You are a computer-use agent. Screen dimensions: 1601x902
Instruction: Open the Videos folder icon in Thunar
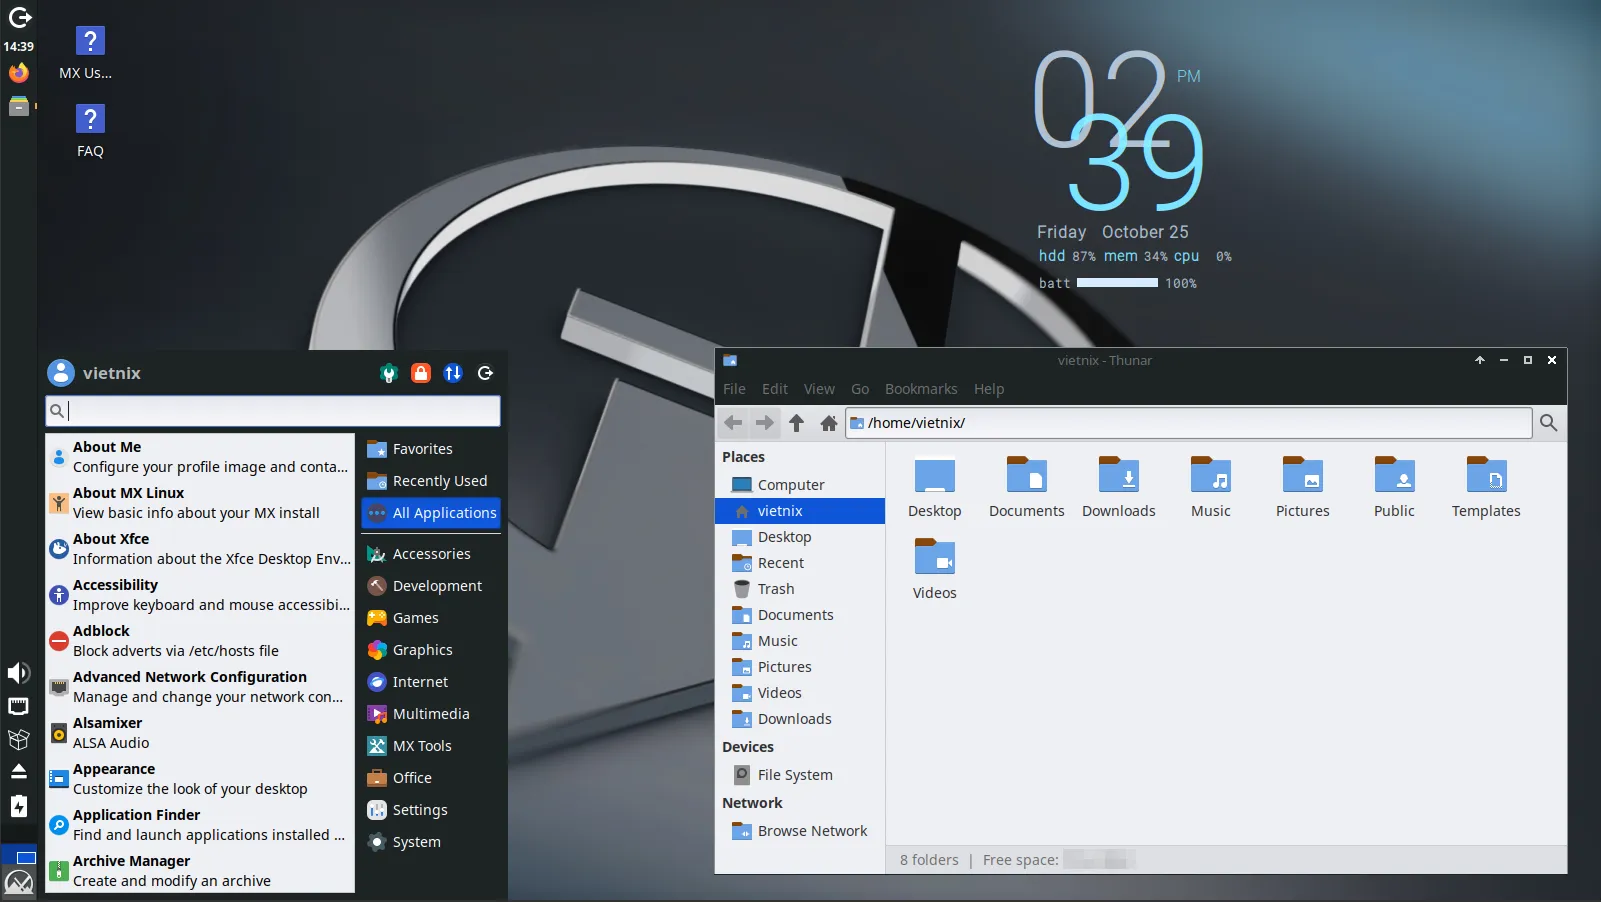point(935,558)
